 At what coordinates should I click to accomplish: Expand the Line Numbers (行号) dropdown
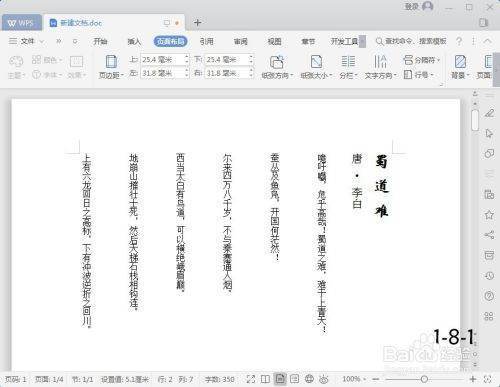click(x=418, y=74)
